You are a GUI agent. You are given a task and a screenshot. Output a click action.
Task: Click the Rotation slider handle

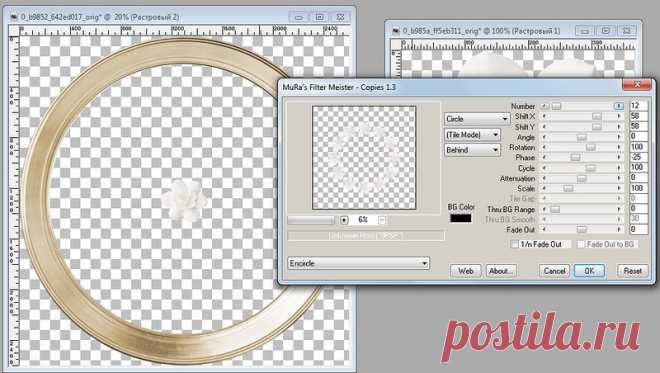tap(591, 147)
